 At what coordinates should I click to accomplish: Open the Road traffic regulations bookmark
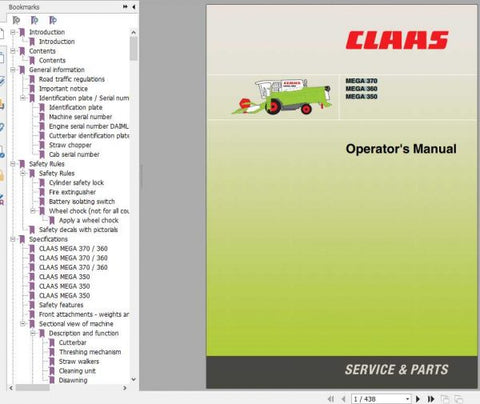pyautogui.click(x=72, y=79)
